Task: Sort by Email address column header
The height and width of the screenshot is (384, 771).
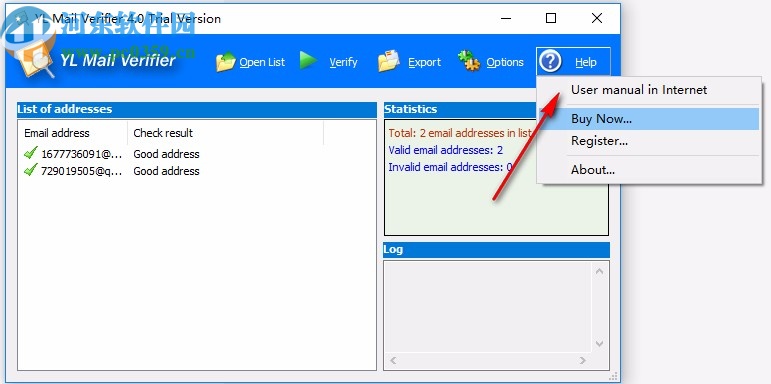Action: point(73,133)
